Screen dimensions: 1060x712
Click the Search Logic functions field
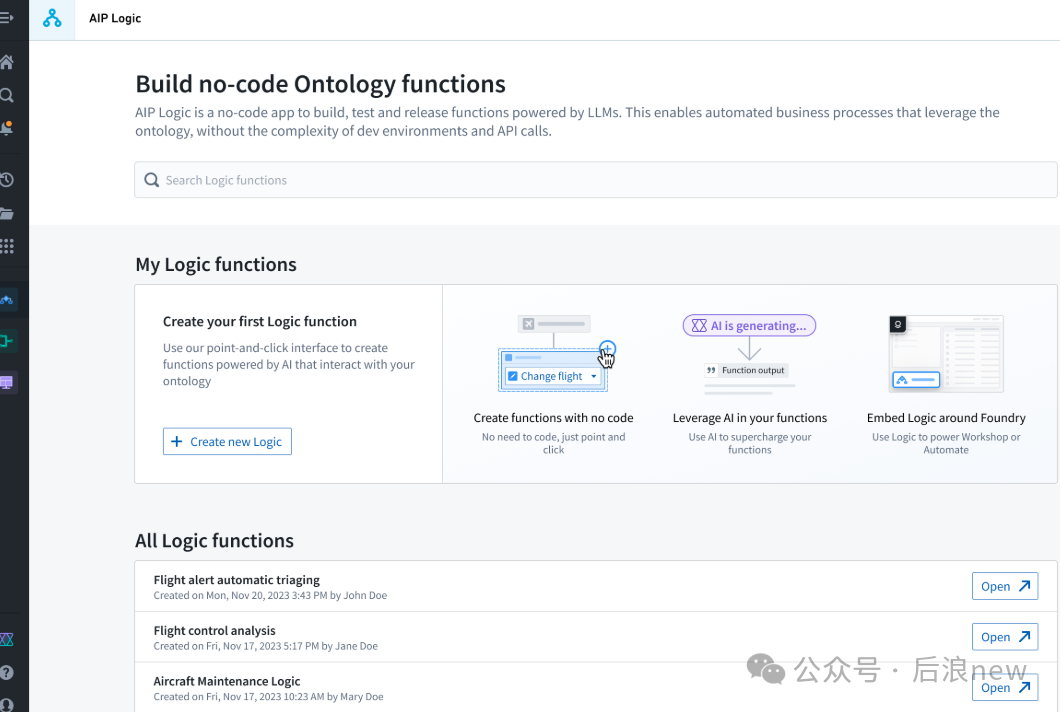click(595, 180)
